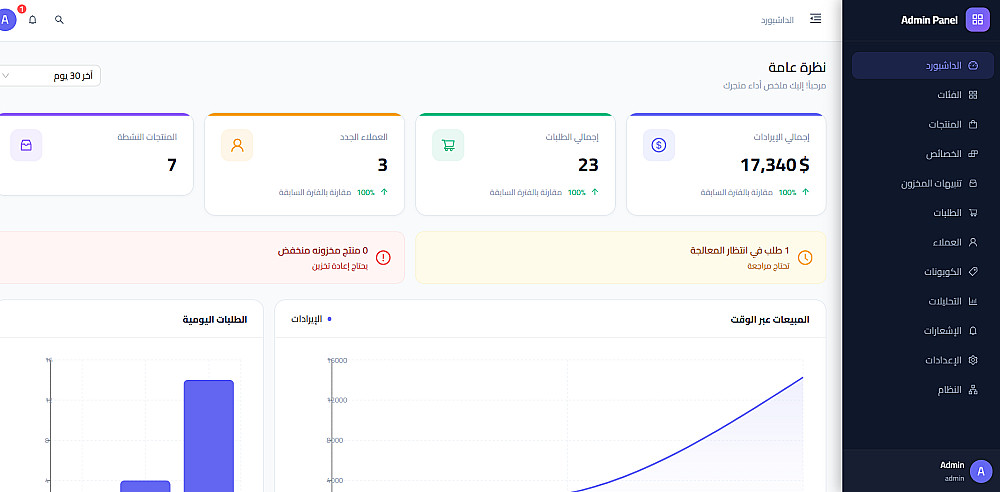Click the red warning icon in stock alert

(383, 257)
